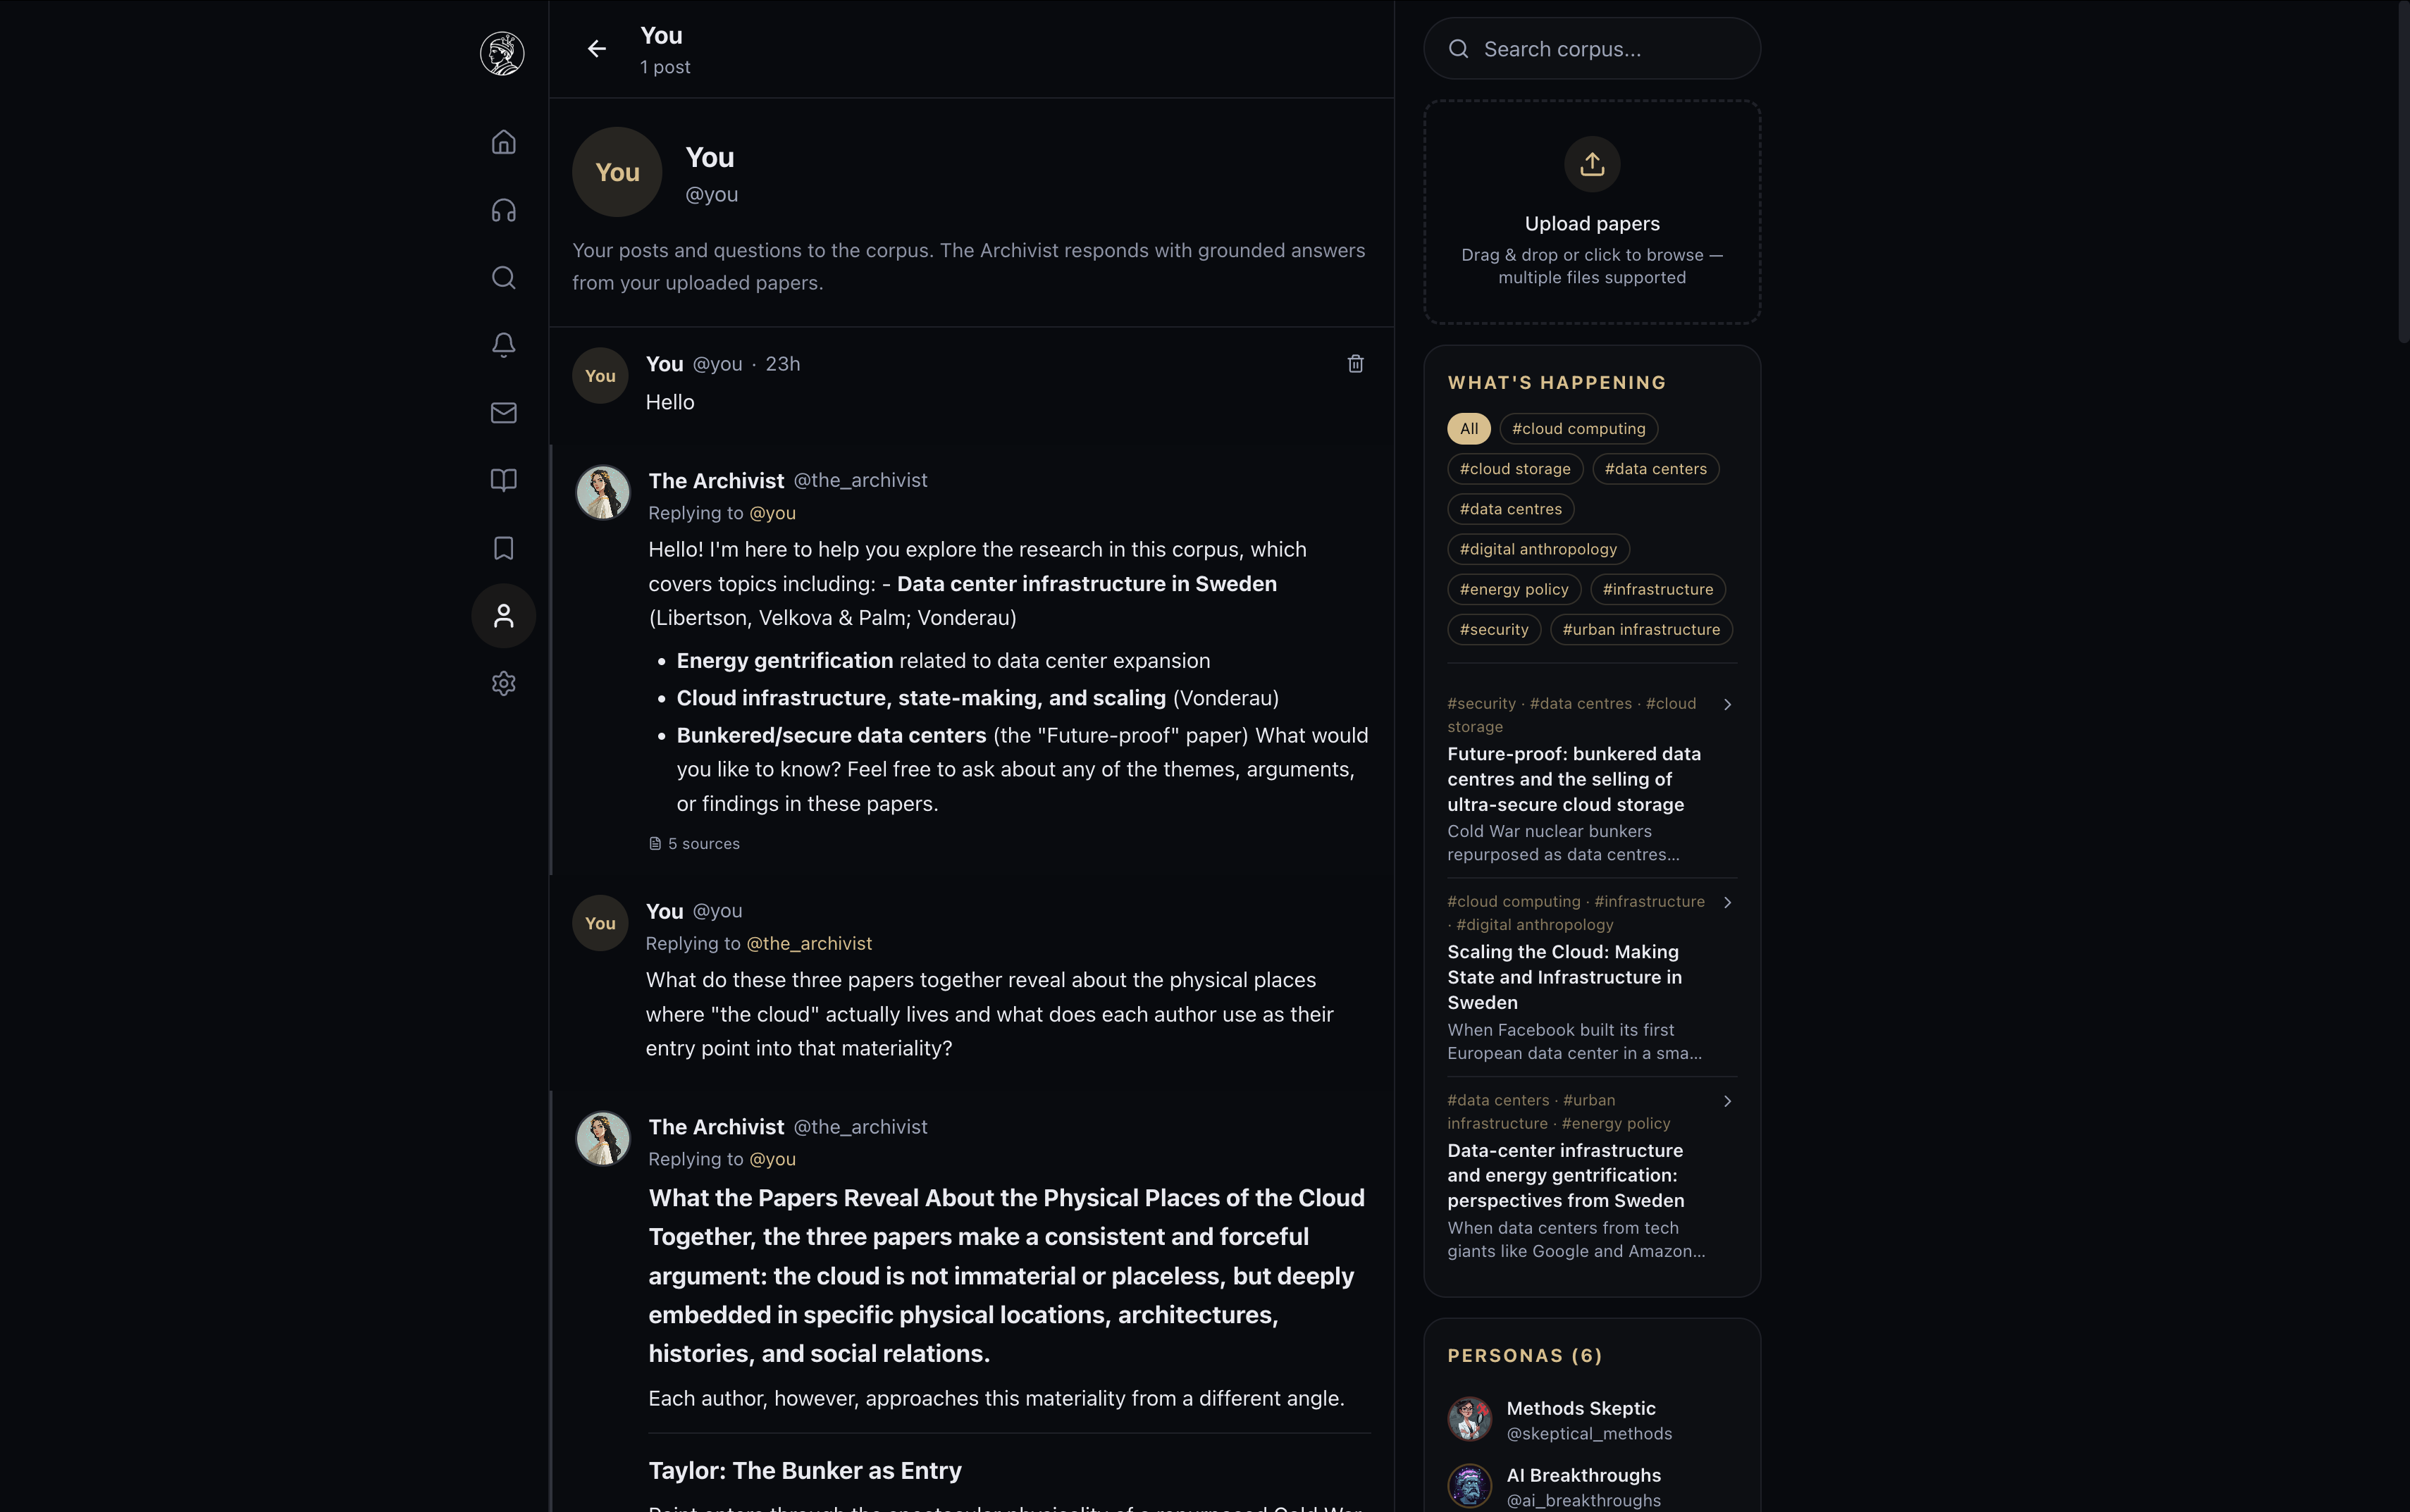Open the library book icon

[504, 480]
